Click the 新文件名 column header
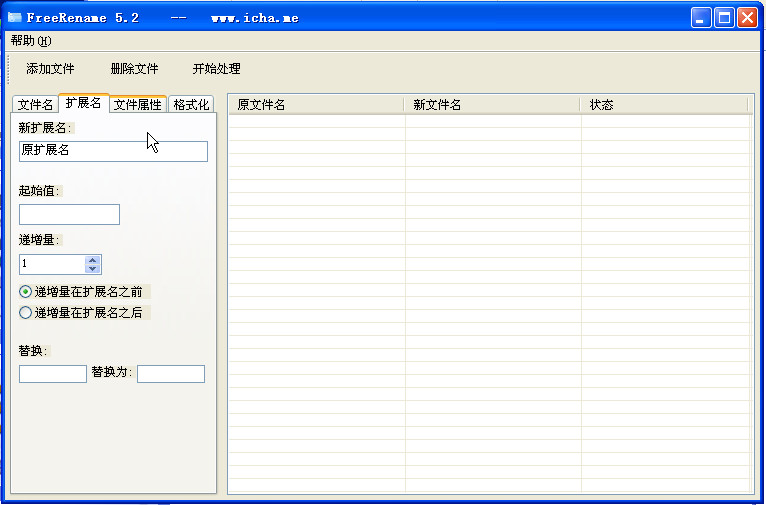The height and width of the screenshot is (505, 766). pyautogui.click(x=492, y=105)
